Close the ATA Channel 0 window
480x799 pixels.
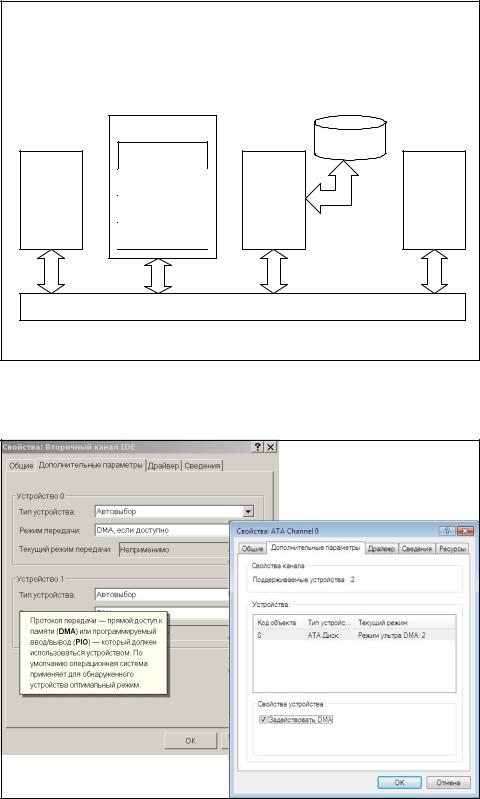coord(465,531)
